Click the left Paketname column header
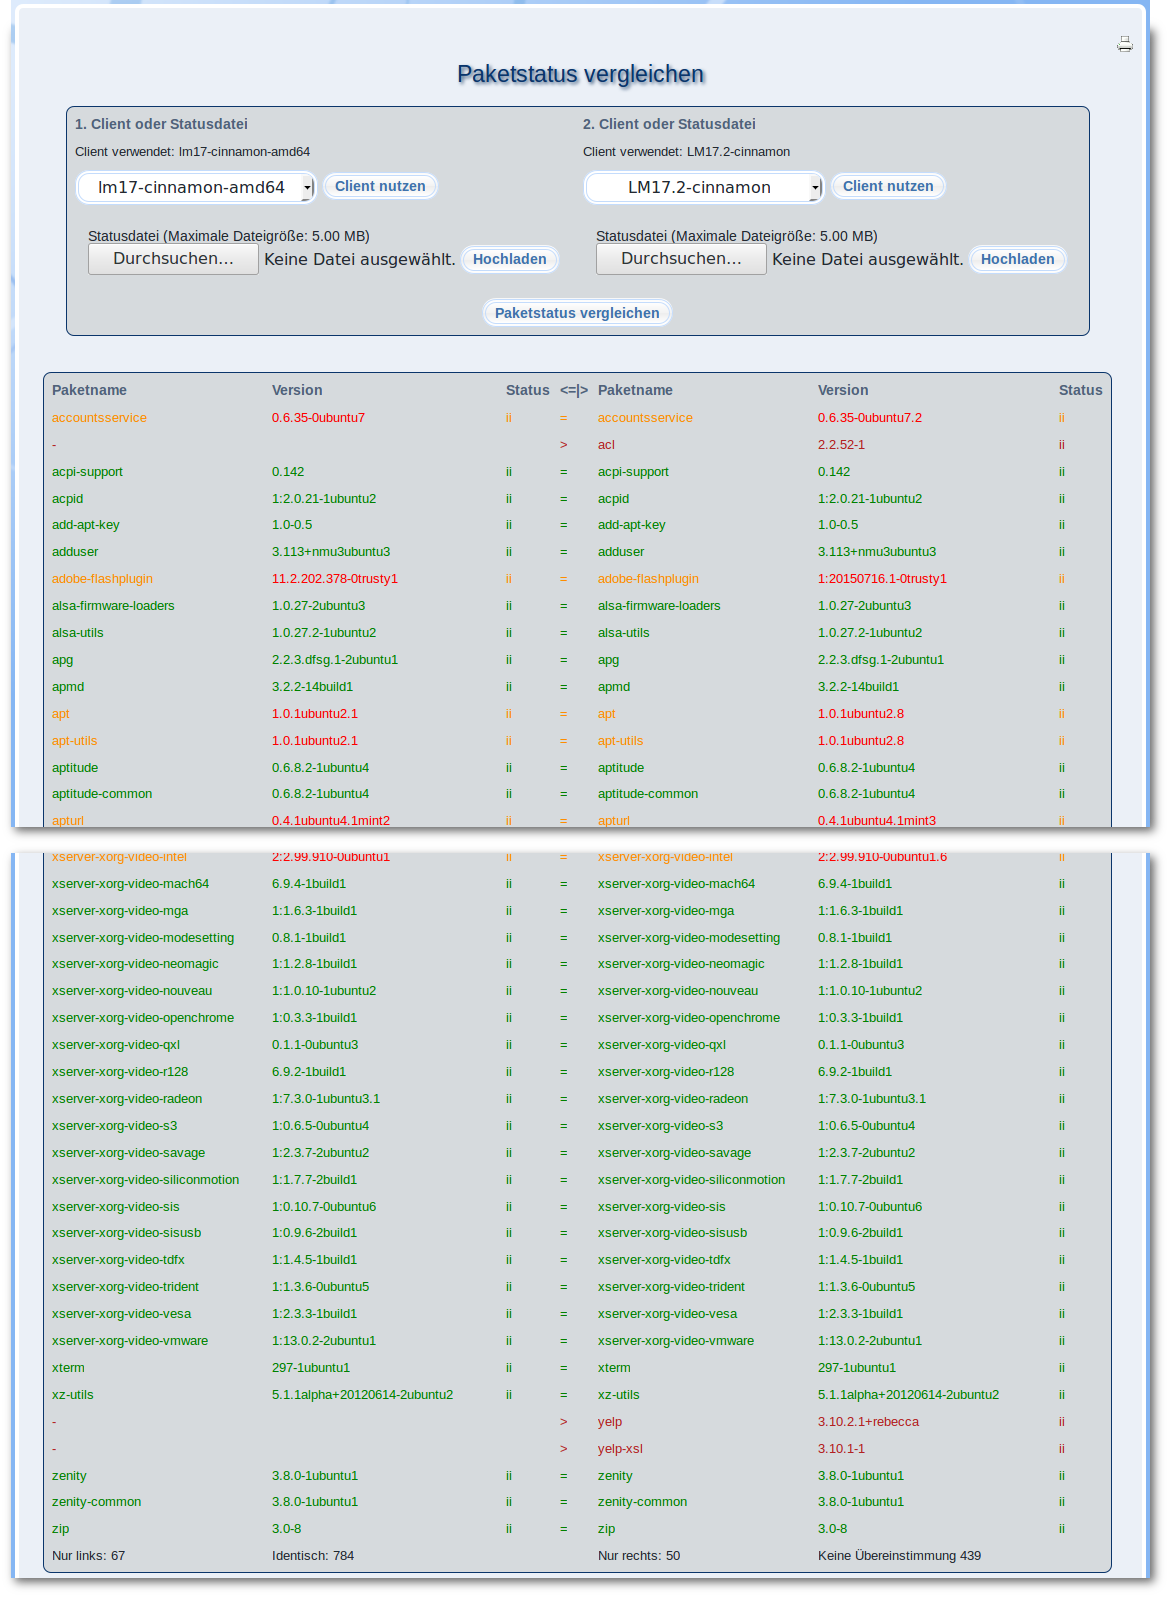Viewport: 1169px width, 1597px height. 89,390
